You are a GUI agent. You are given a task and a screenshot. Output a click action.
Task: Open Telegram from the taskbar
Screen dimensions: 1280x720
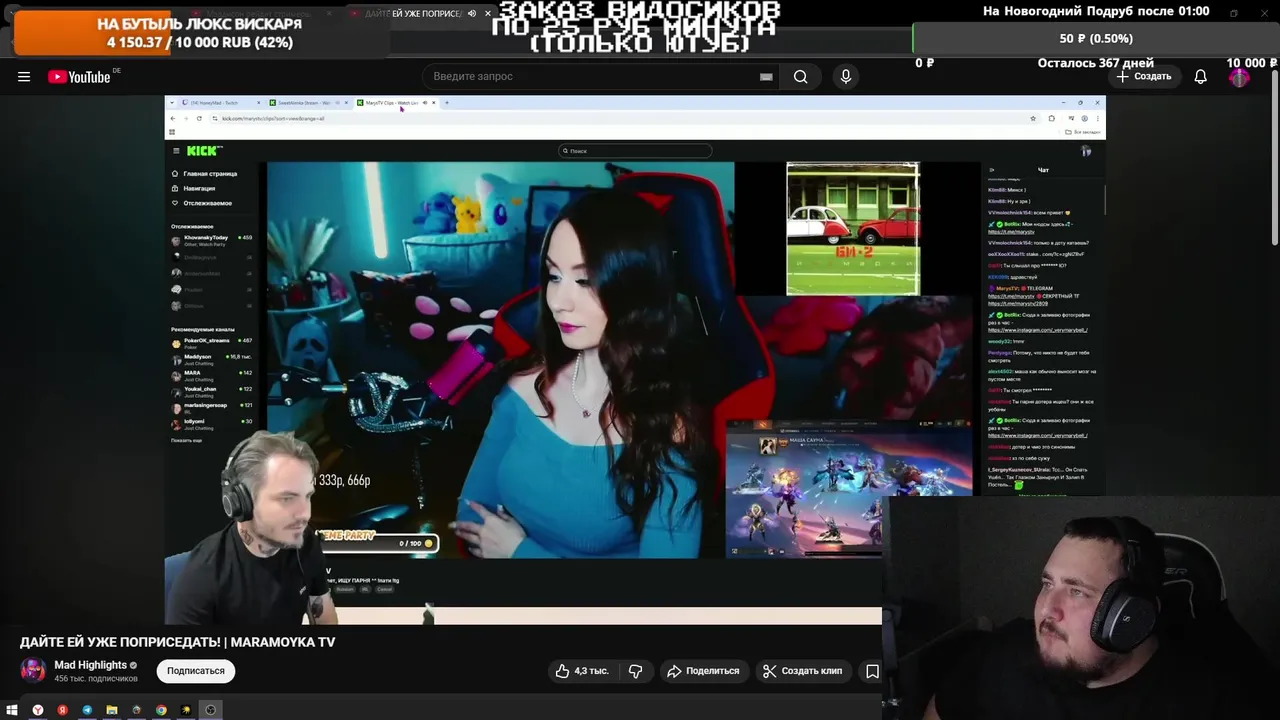coord(87,710)
